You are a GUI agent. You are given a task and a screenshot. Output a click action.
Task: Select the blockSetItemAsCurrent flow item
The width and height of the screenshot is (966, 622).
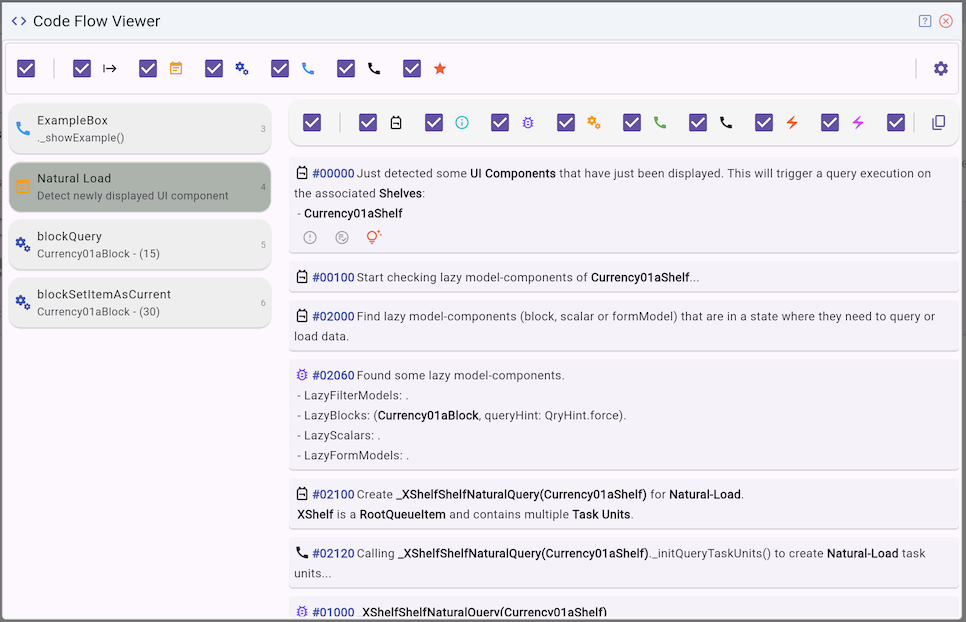[x=140, y=303]
